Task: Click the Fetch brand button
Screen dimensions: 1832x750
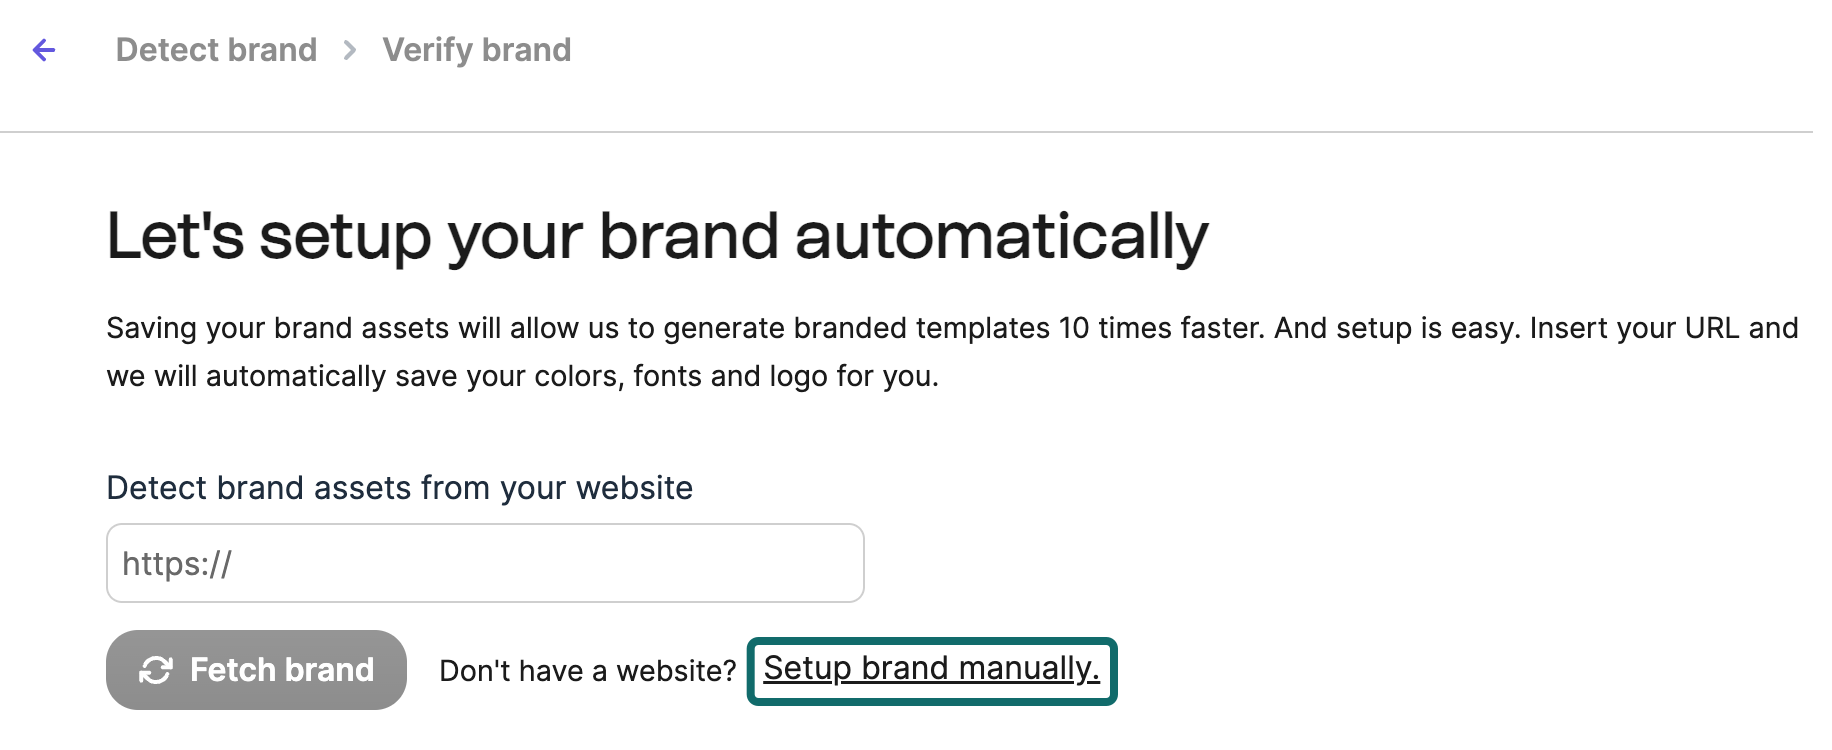Action: click(x=256, y=670)
